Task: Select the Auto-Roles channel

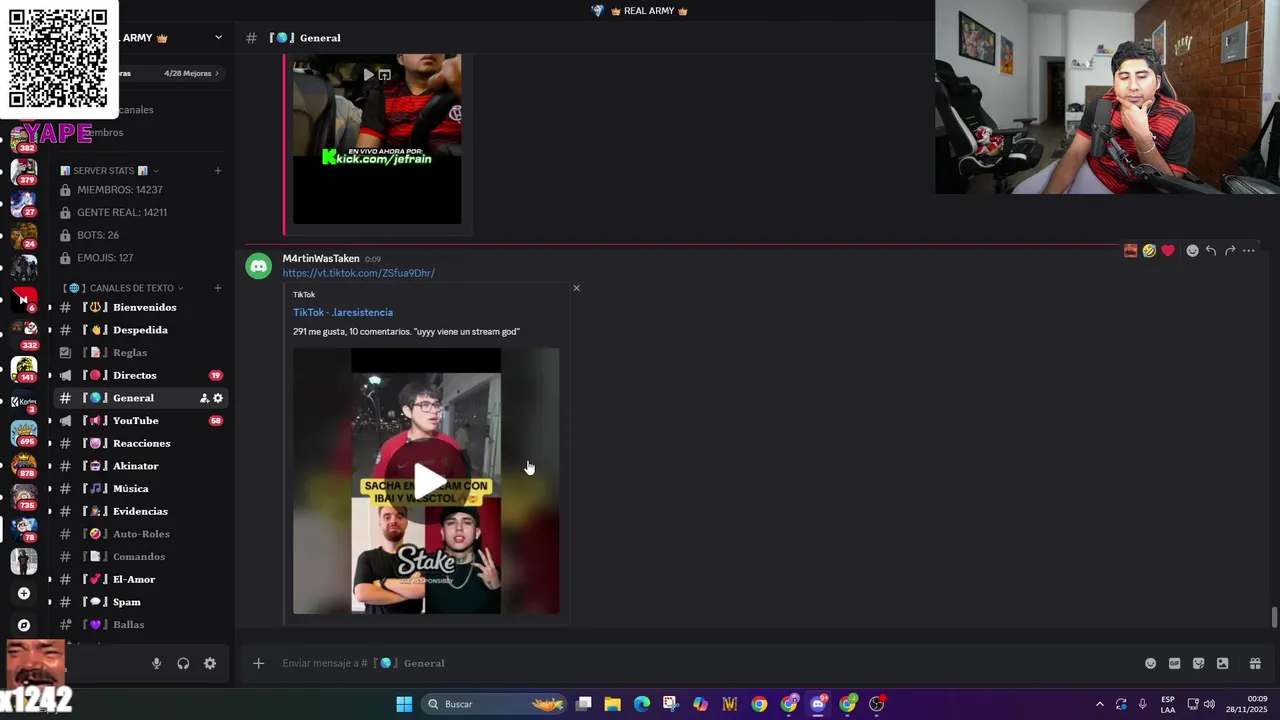Action: [140, 534]
